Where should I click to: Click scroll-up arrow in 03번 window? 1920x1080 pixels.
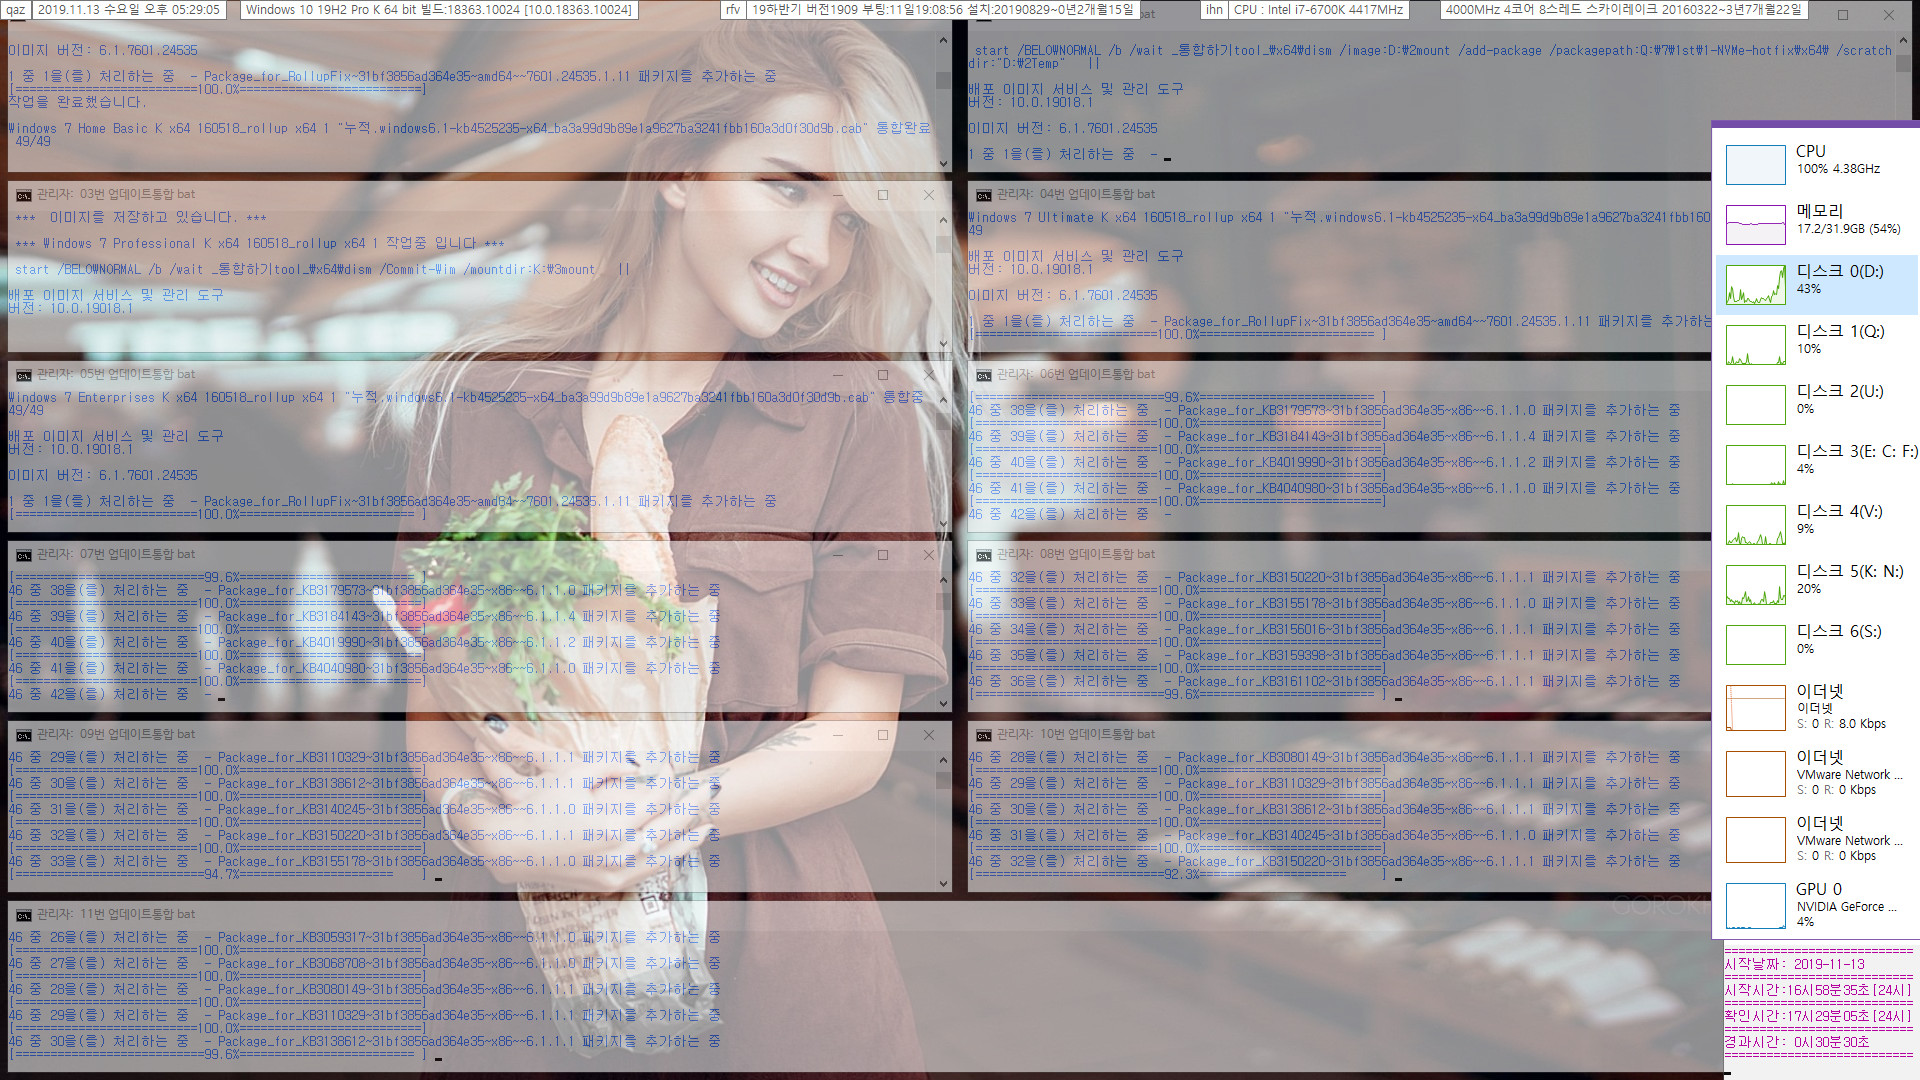[943, 221]
